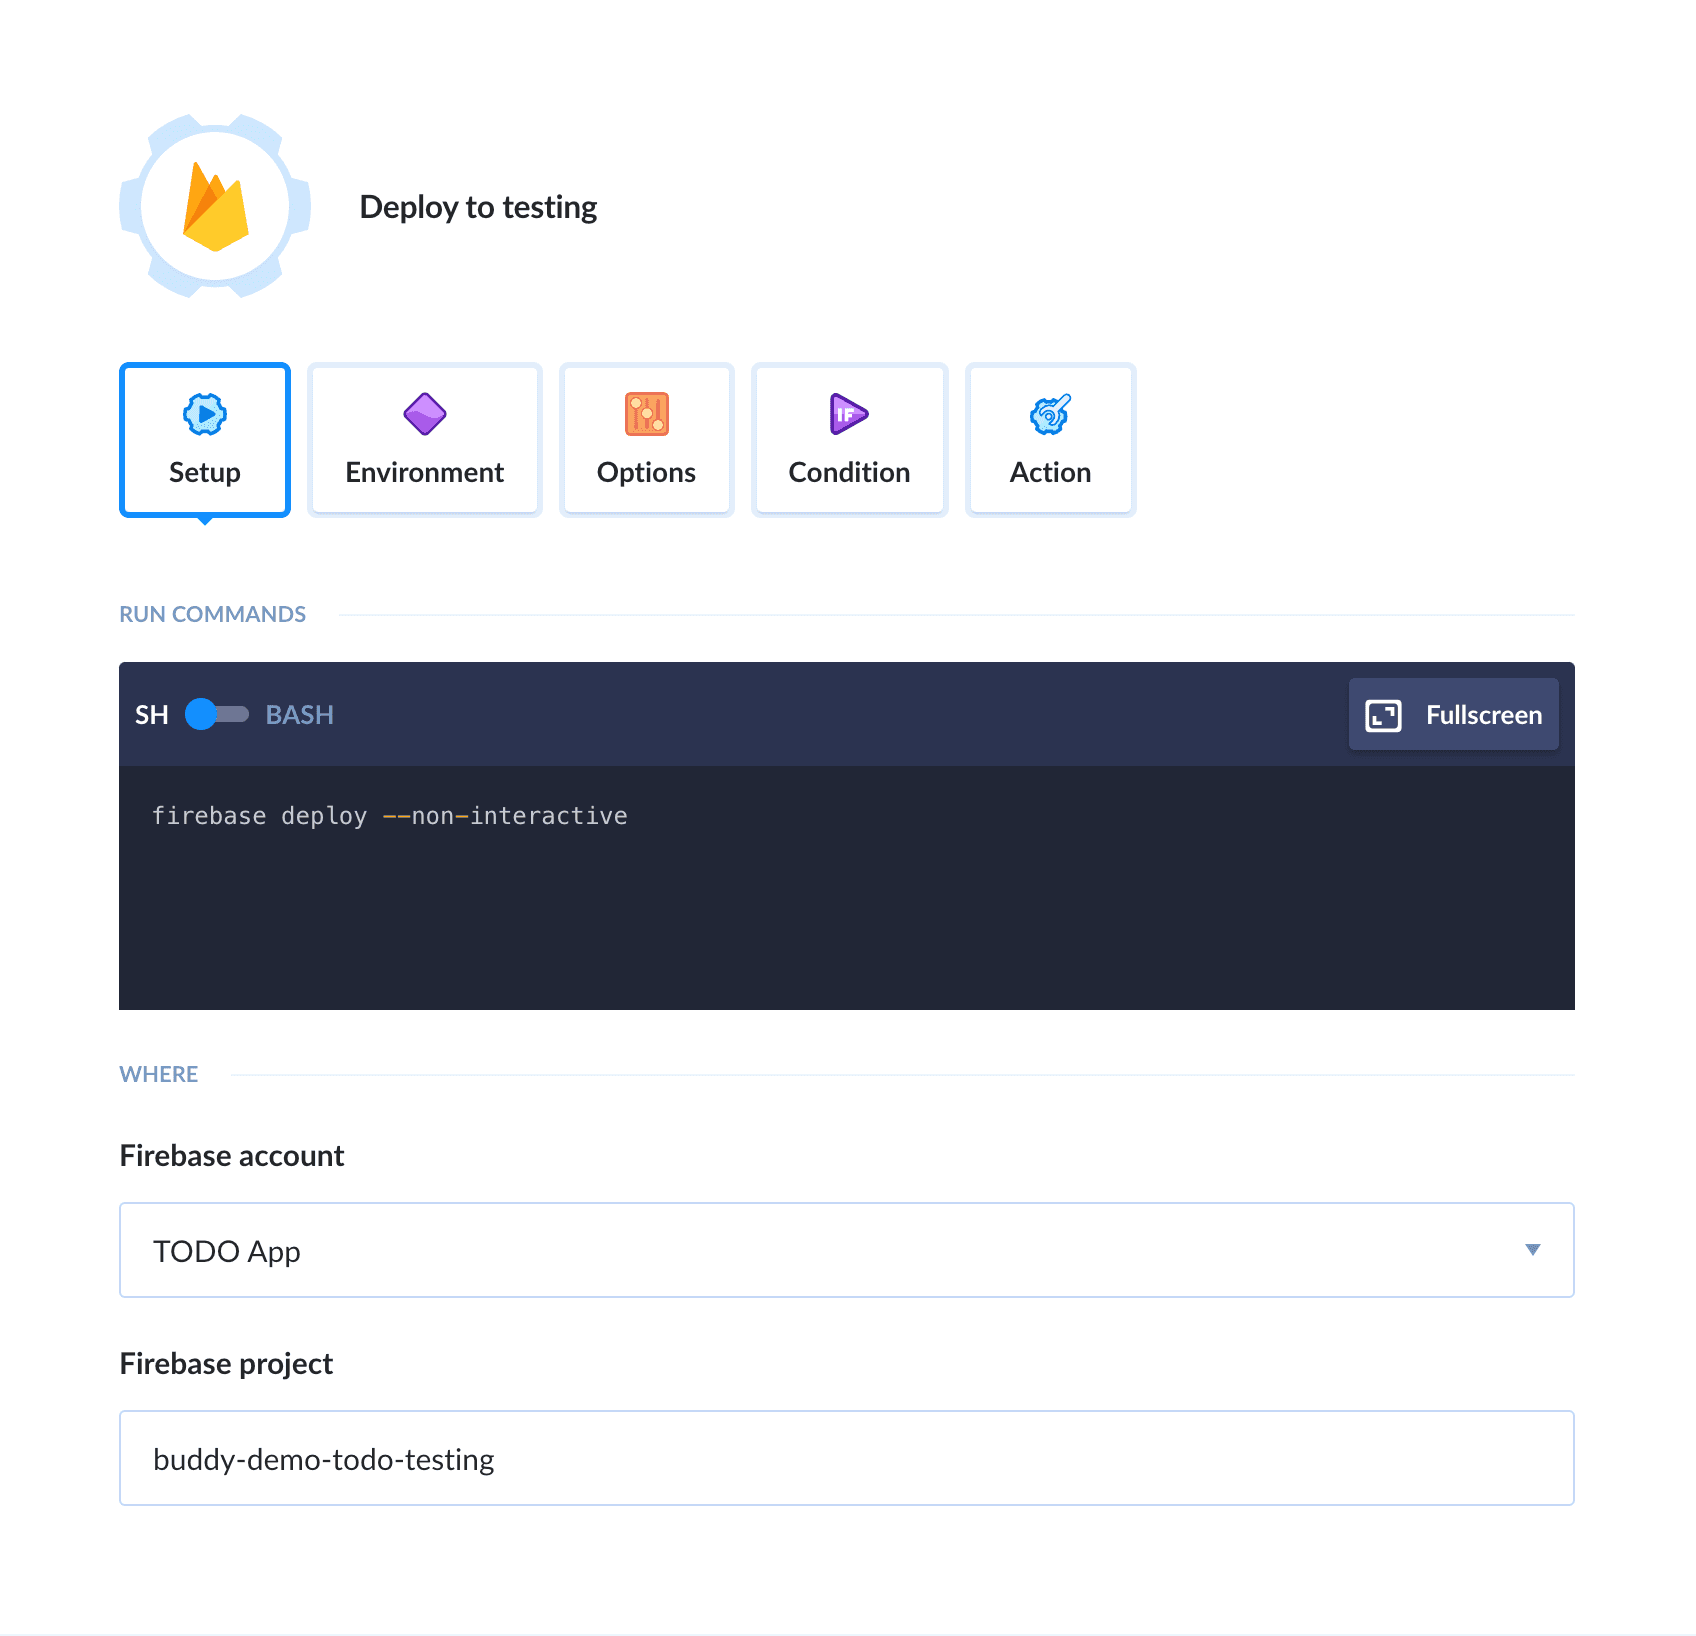This screenshot has width=1696, height=1636.
Task: Open the Firebase account dropdown
Action: coord(846,1250)
